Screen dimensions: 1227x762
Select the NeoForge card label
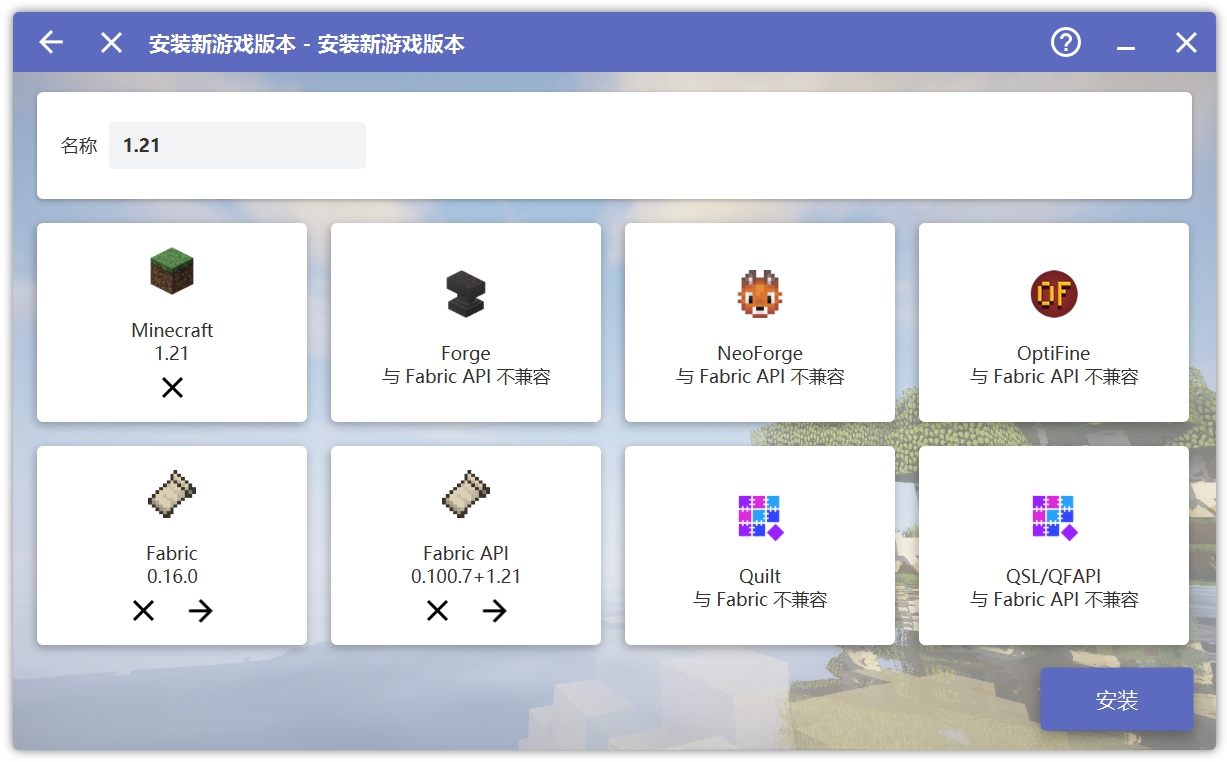[760, 353]
